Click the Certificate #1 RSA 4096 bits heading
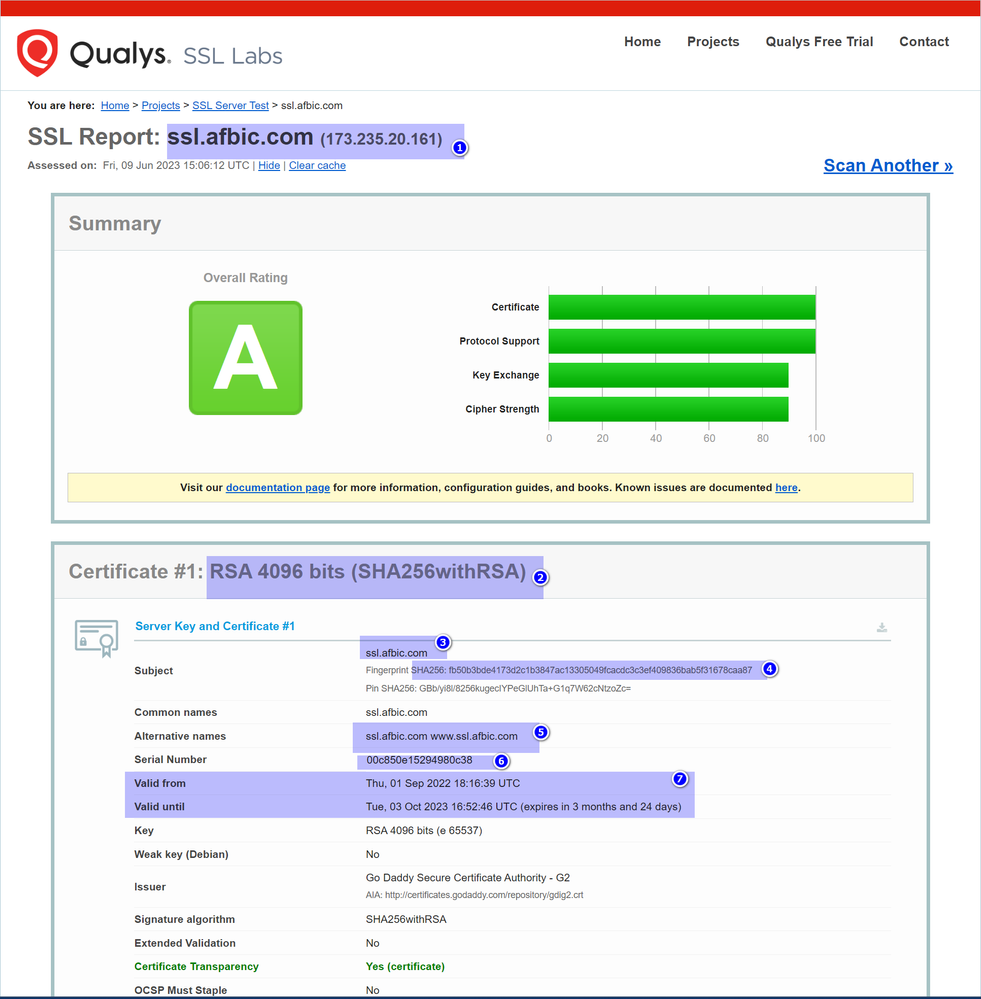 tap(297, 571)
